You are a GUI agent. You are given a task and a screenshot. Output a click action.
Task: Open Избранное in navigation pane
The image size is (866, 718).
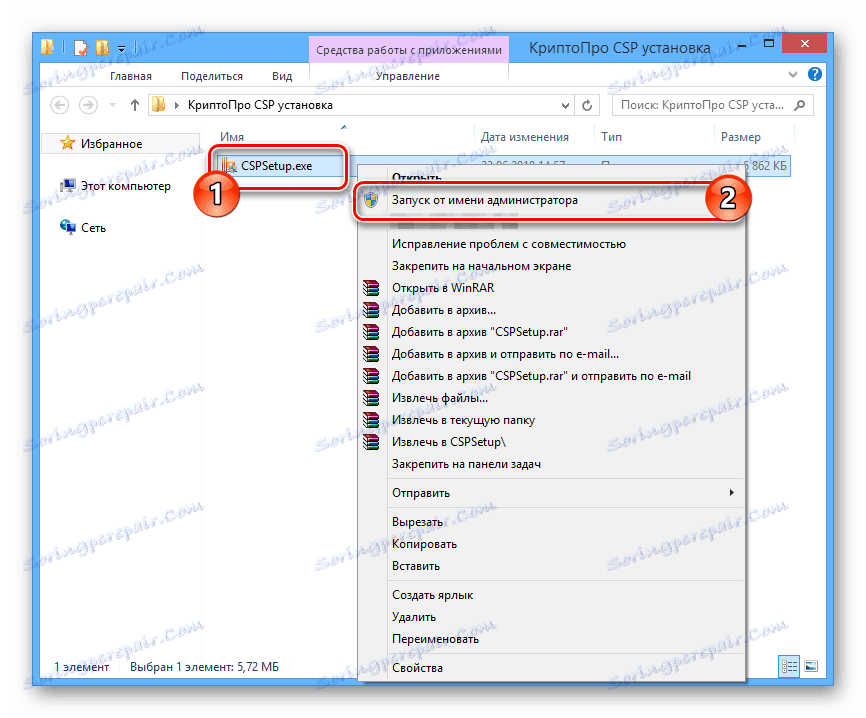click(x=112, y=144)
